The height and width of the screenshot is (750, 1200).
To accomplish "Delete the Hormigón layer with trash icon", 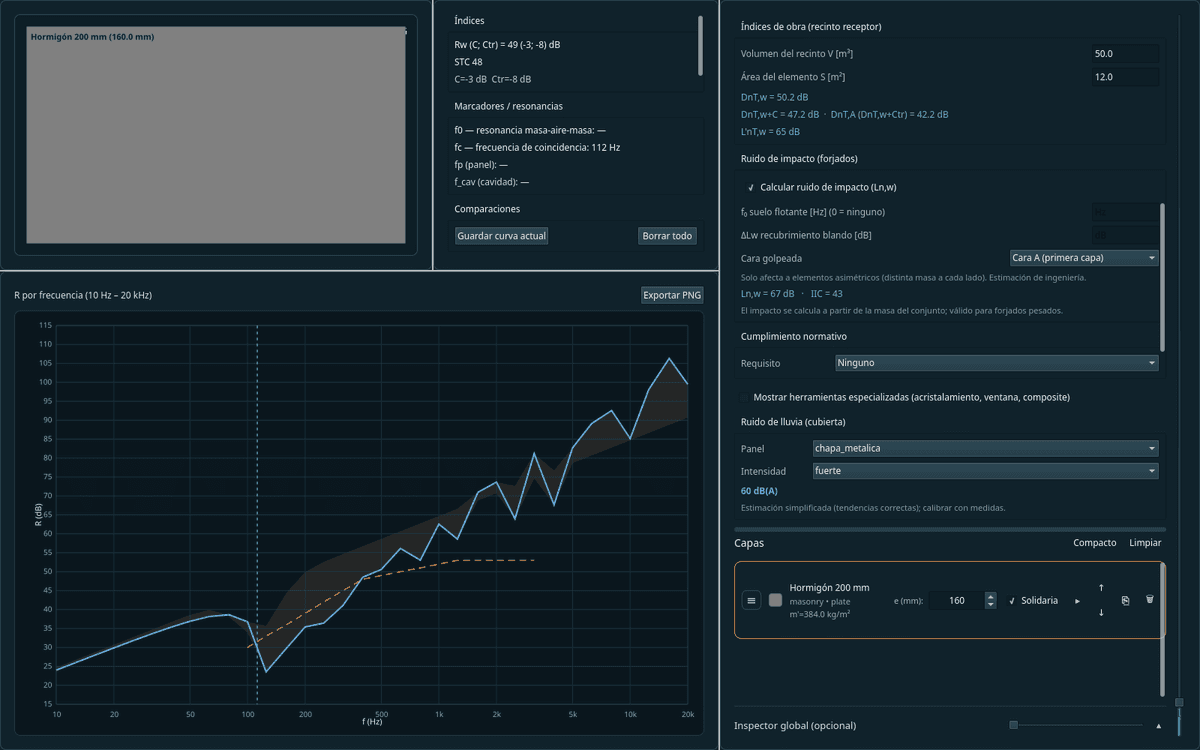I will (1149, 600).
